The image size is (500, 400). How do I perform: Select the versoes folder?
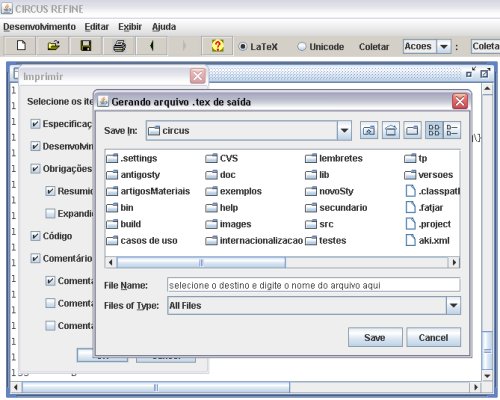(x=429, y=175)
